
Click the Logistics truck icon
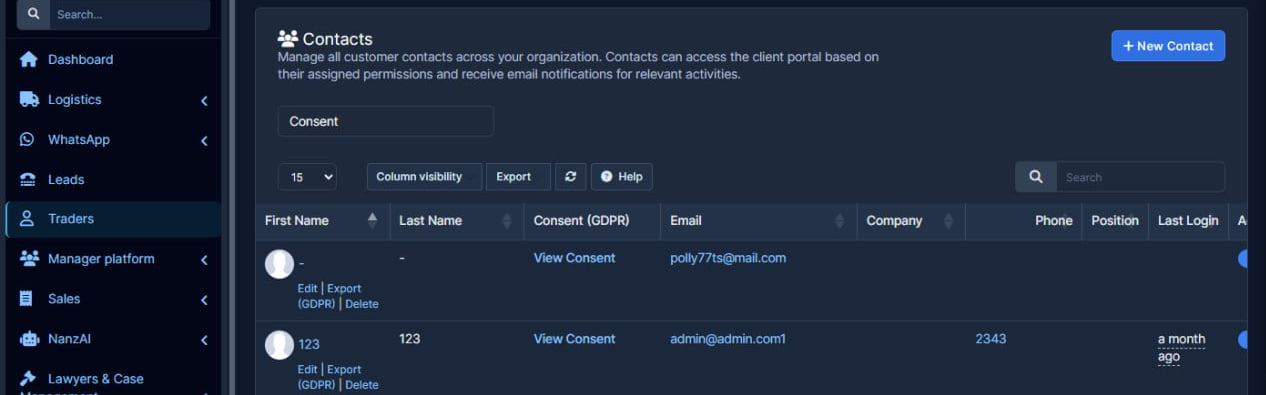(x=29, y=99)
